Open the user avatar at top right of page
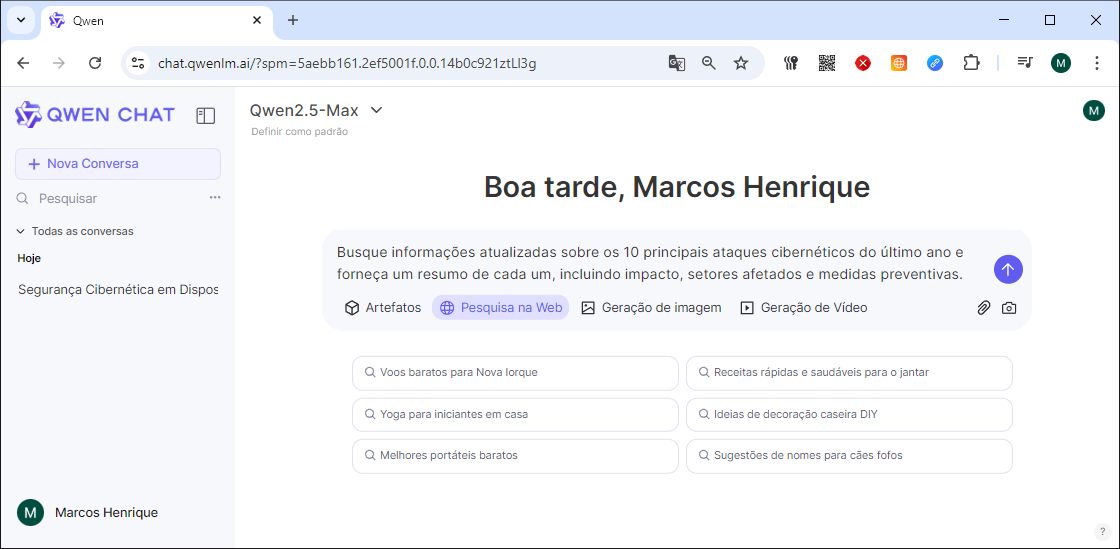1120x549 pixels. coord(1094,110)
